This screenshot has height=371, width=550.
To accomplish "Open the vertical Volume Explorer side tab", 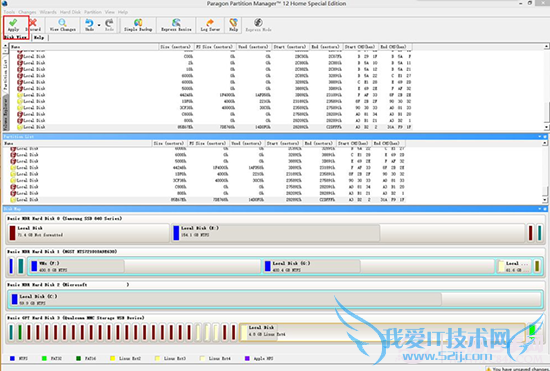I will coord(5,113).
